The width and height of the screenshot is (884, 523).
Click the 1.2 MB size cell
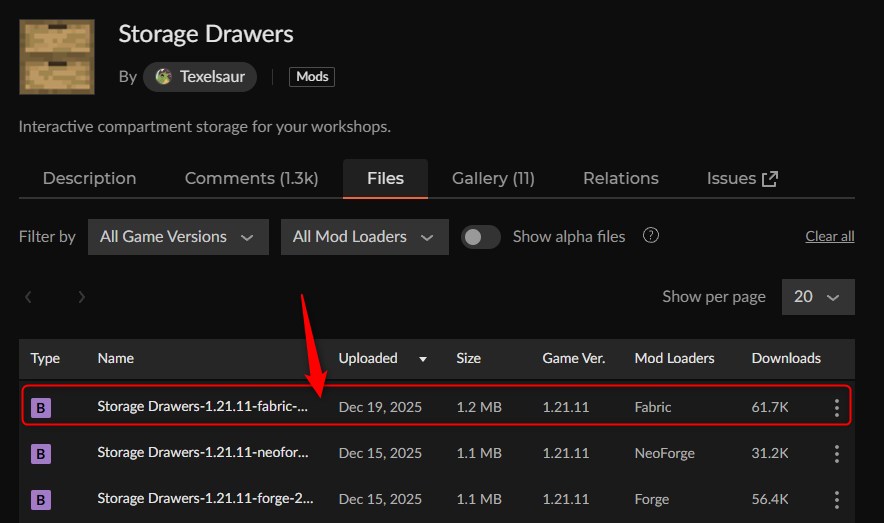click(479, 407)
